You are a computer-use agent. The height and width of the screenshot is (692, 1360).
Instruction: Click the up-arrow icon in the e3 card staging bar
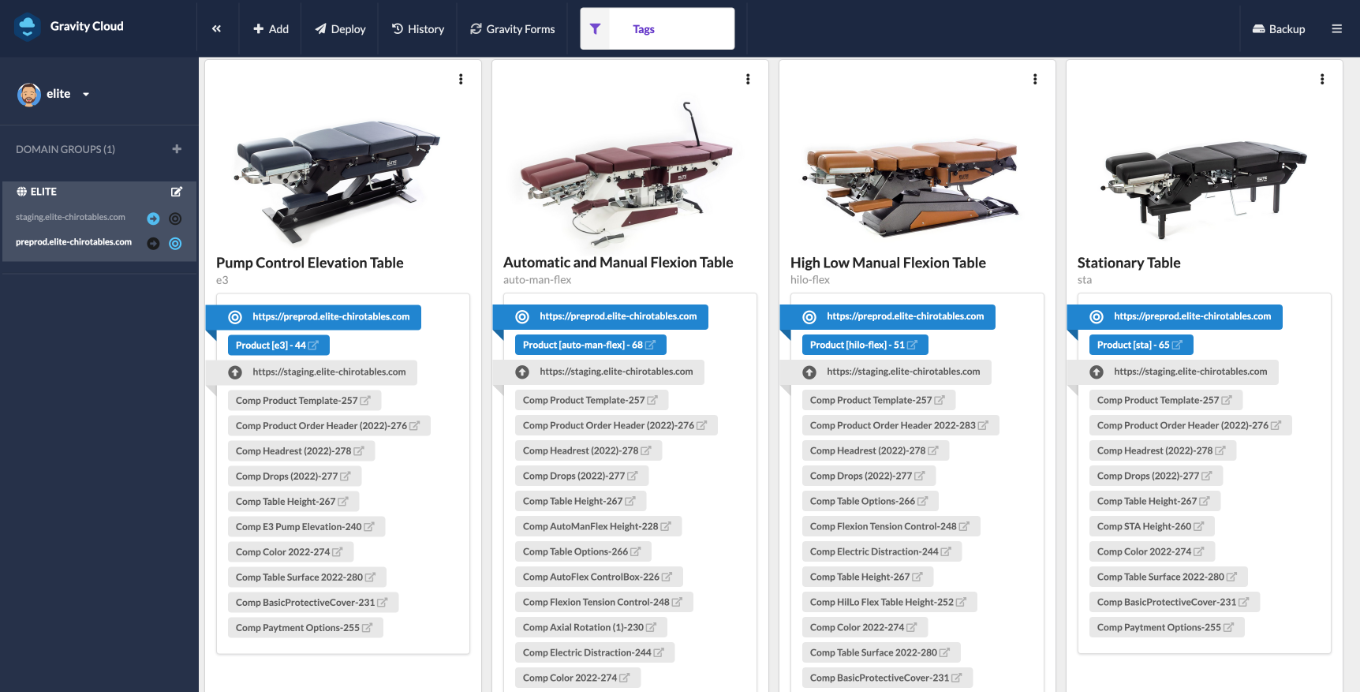[x=235, y=372]
